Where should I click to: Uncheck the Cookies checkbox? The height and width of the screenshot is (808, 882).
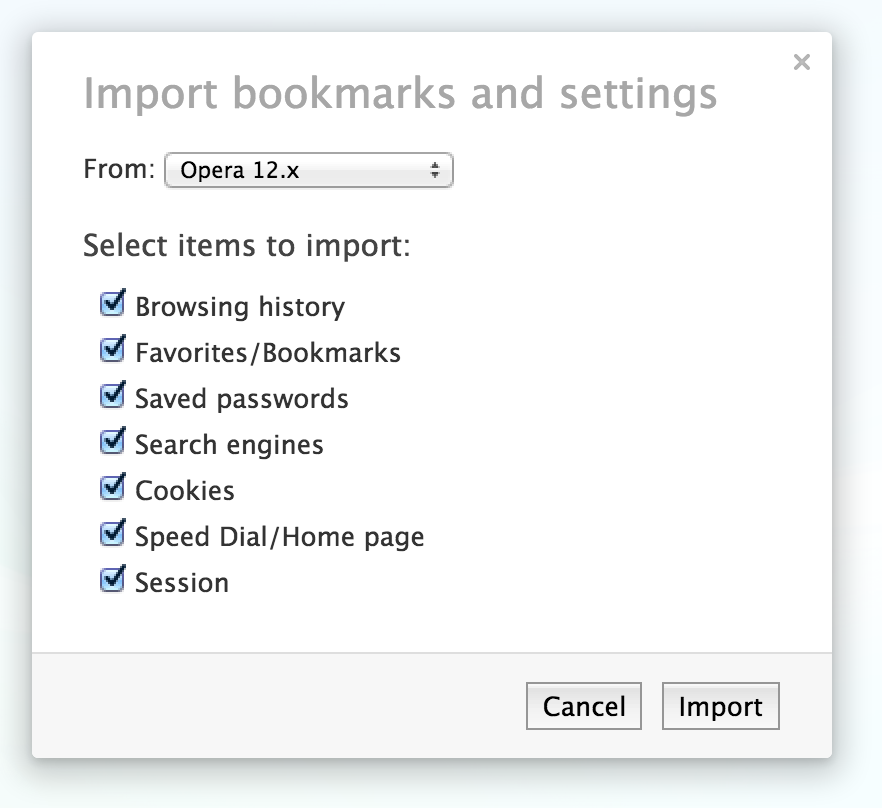(x=113, y=488)
